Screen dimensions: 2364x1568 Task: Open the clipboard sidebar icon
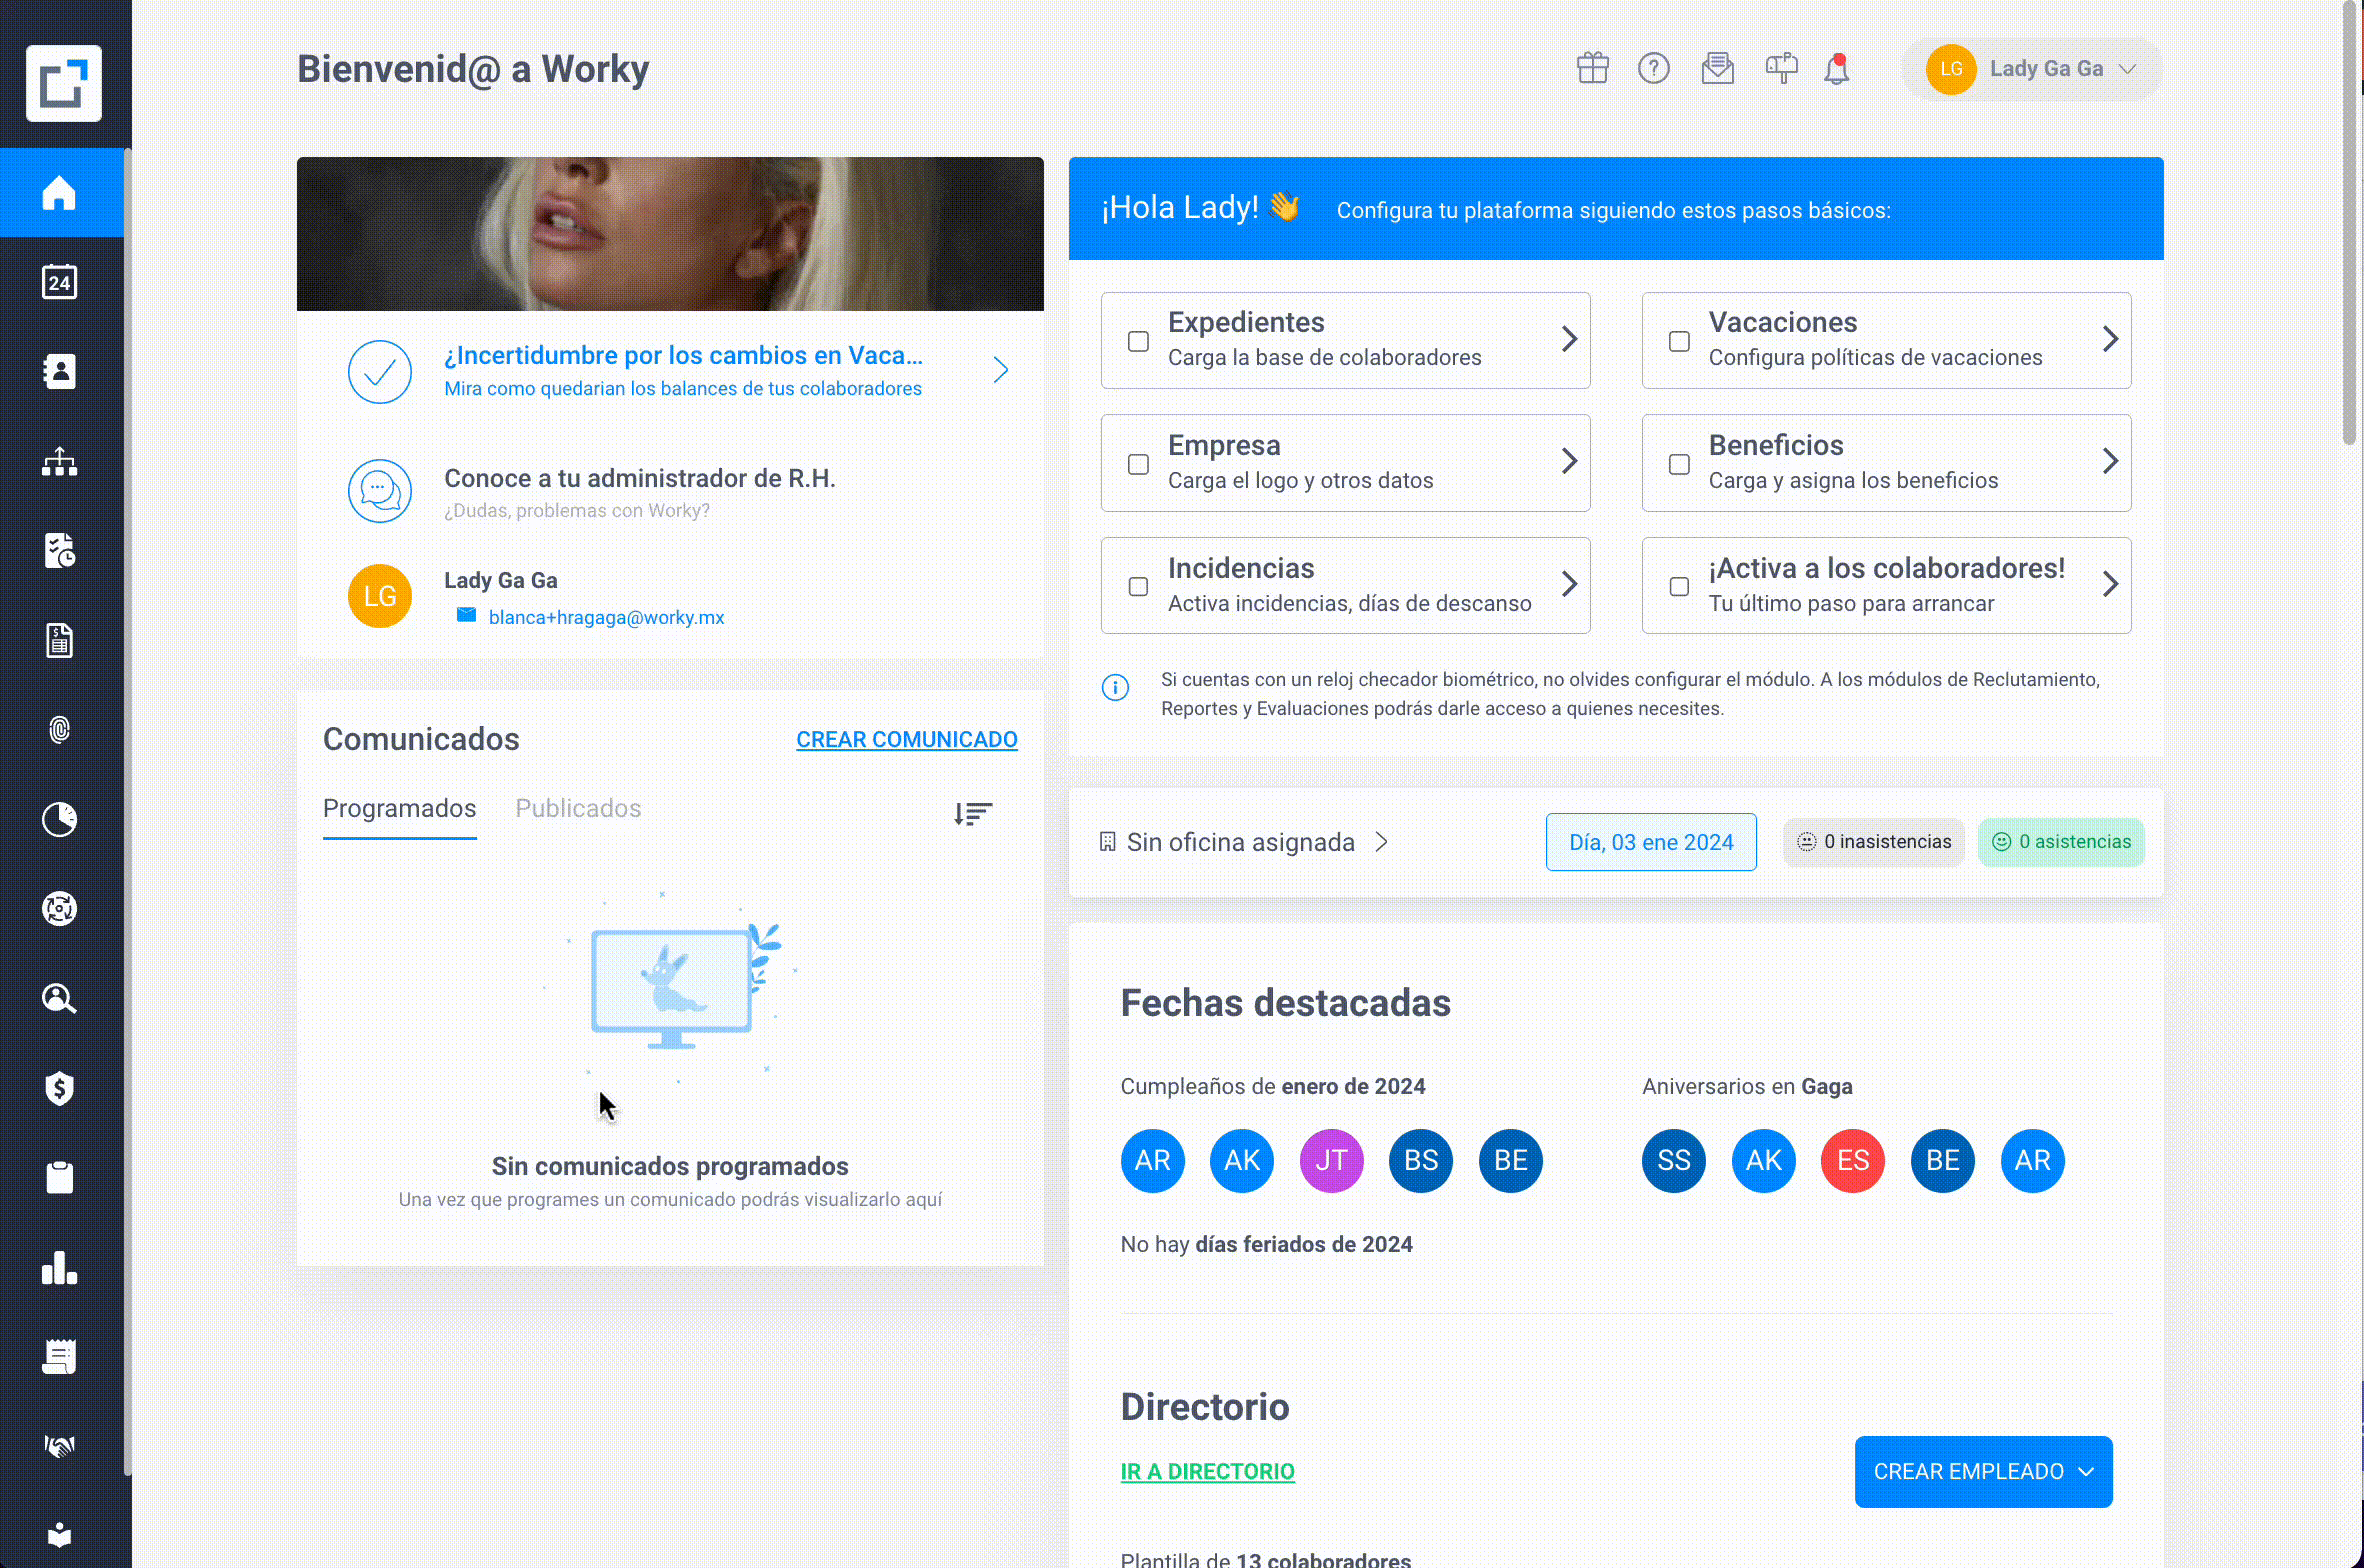coord(60,1177)
